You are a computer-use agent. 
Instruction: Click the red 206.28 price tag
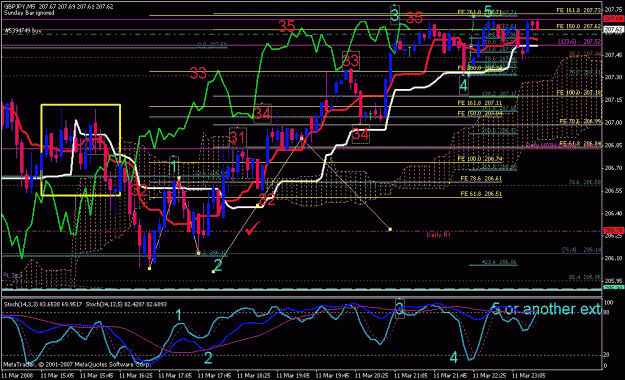[x=613, y=231]
